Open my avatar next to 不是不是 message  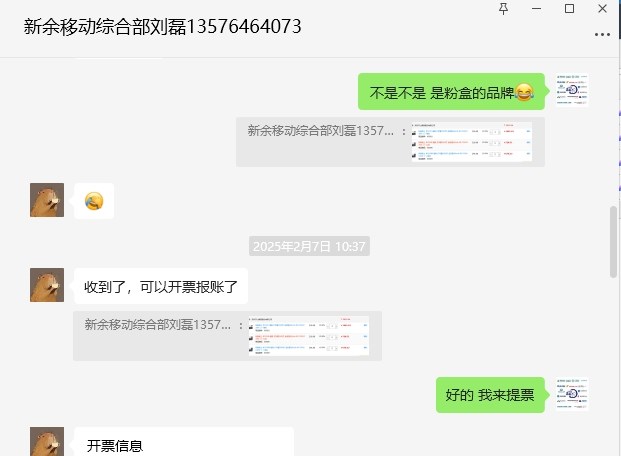(x=572, y=90)
